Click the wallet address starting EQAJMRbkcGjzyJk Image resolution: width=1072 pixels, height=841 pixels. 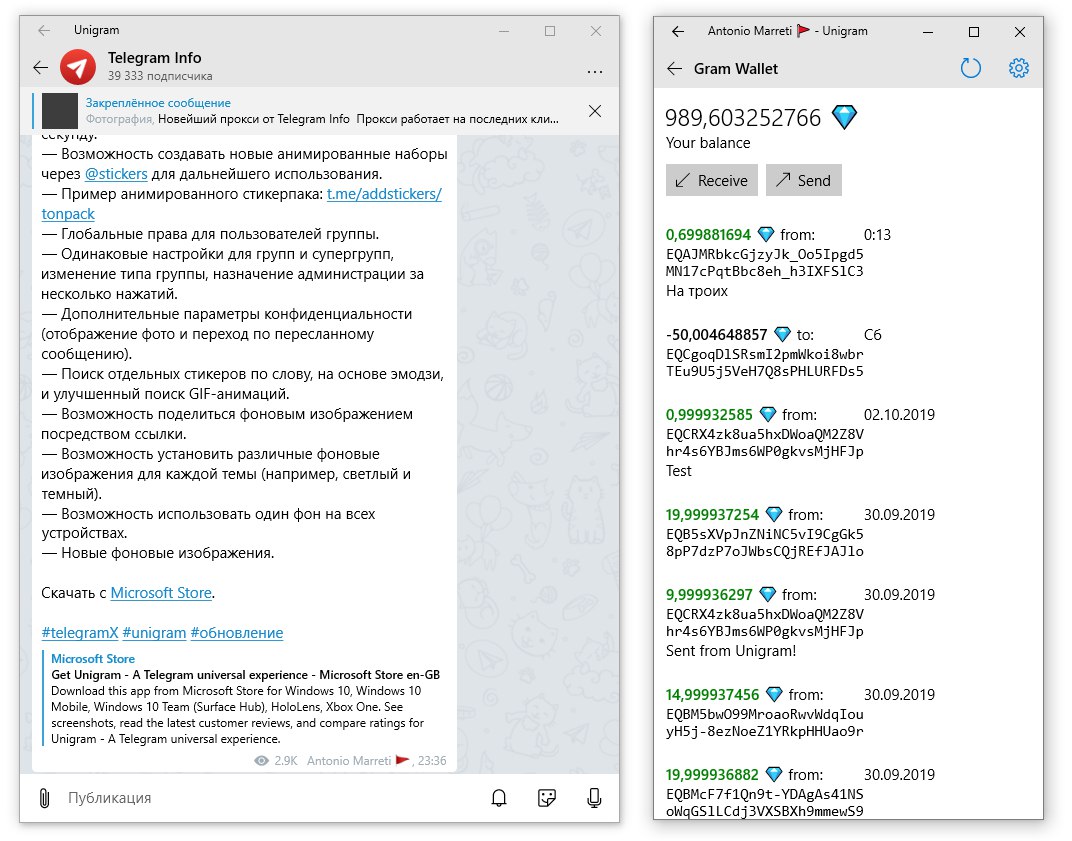(764, 263)
